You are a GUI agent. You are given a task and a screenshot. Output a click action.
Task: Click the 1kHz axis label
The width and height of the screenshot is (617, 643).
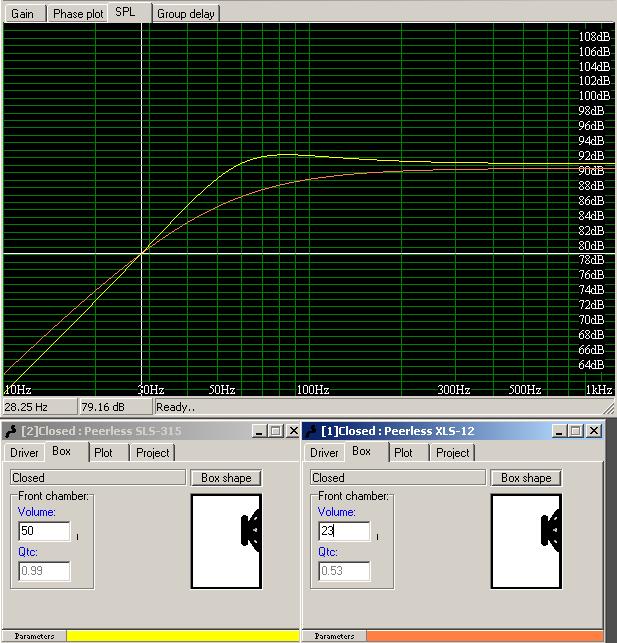pos(599,390)
